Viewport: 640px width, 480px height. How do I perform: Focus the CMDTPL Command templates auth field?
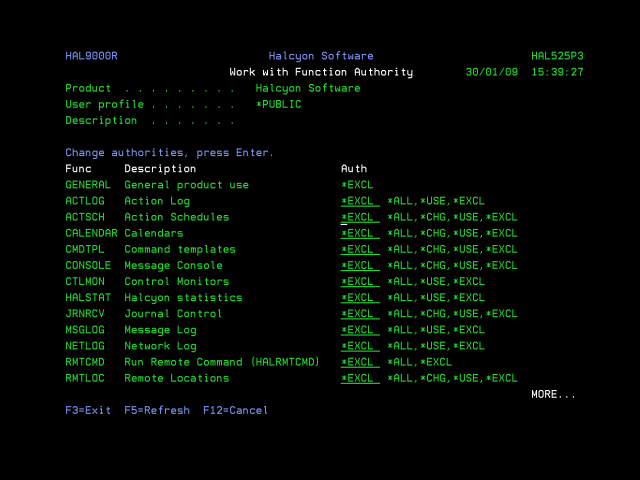(360, 249)
